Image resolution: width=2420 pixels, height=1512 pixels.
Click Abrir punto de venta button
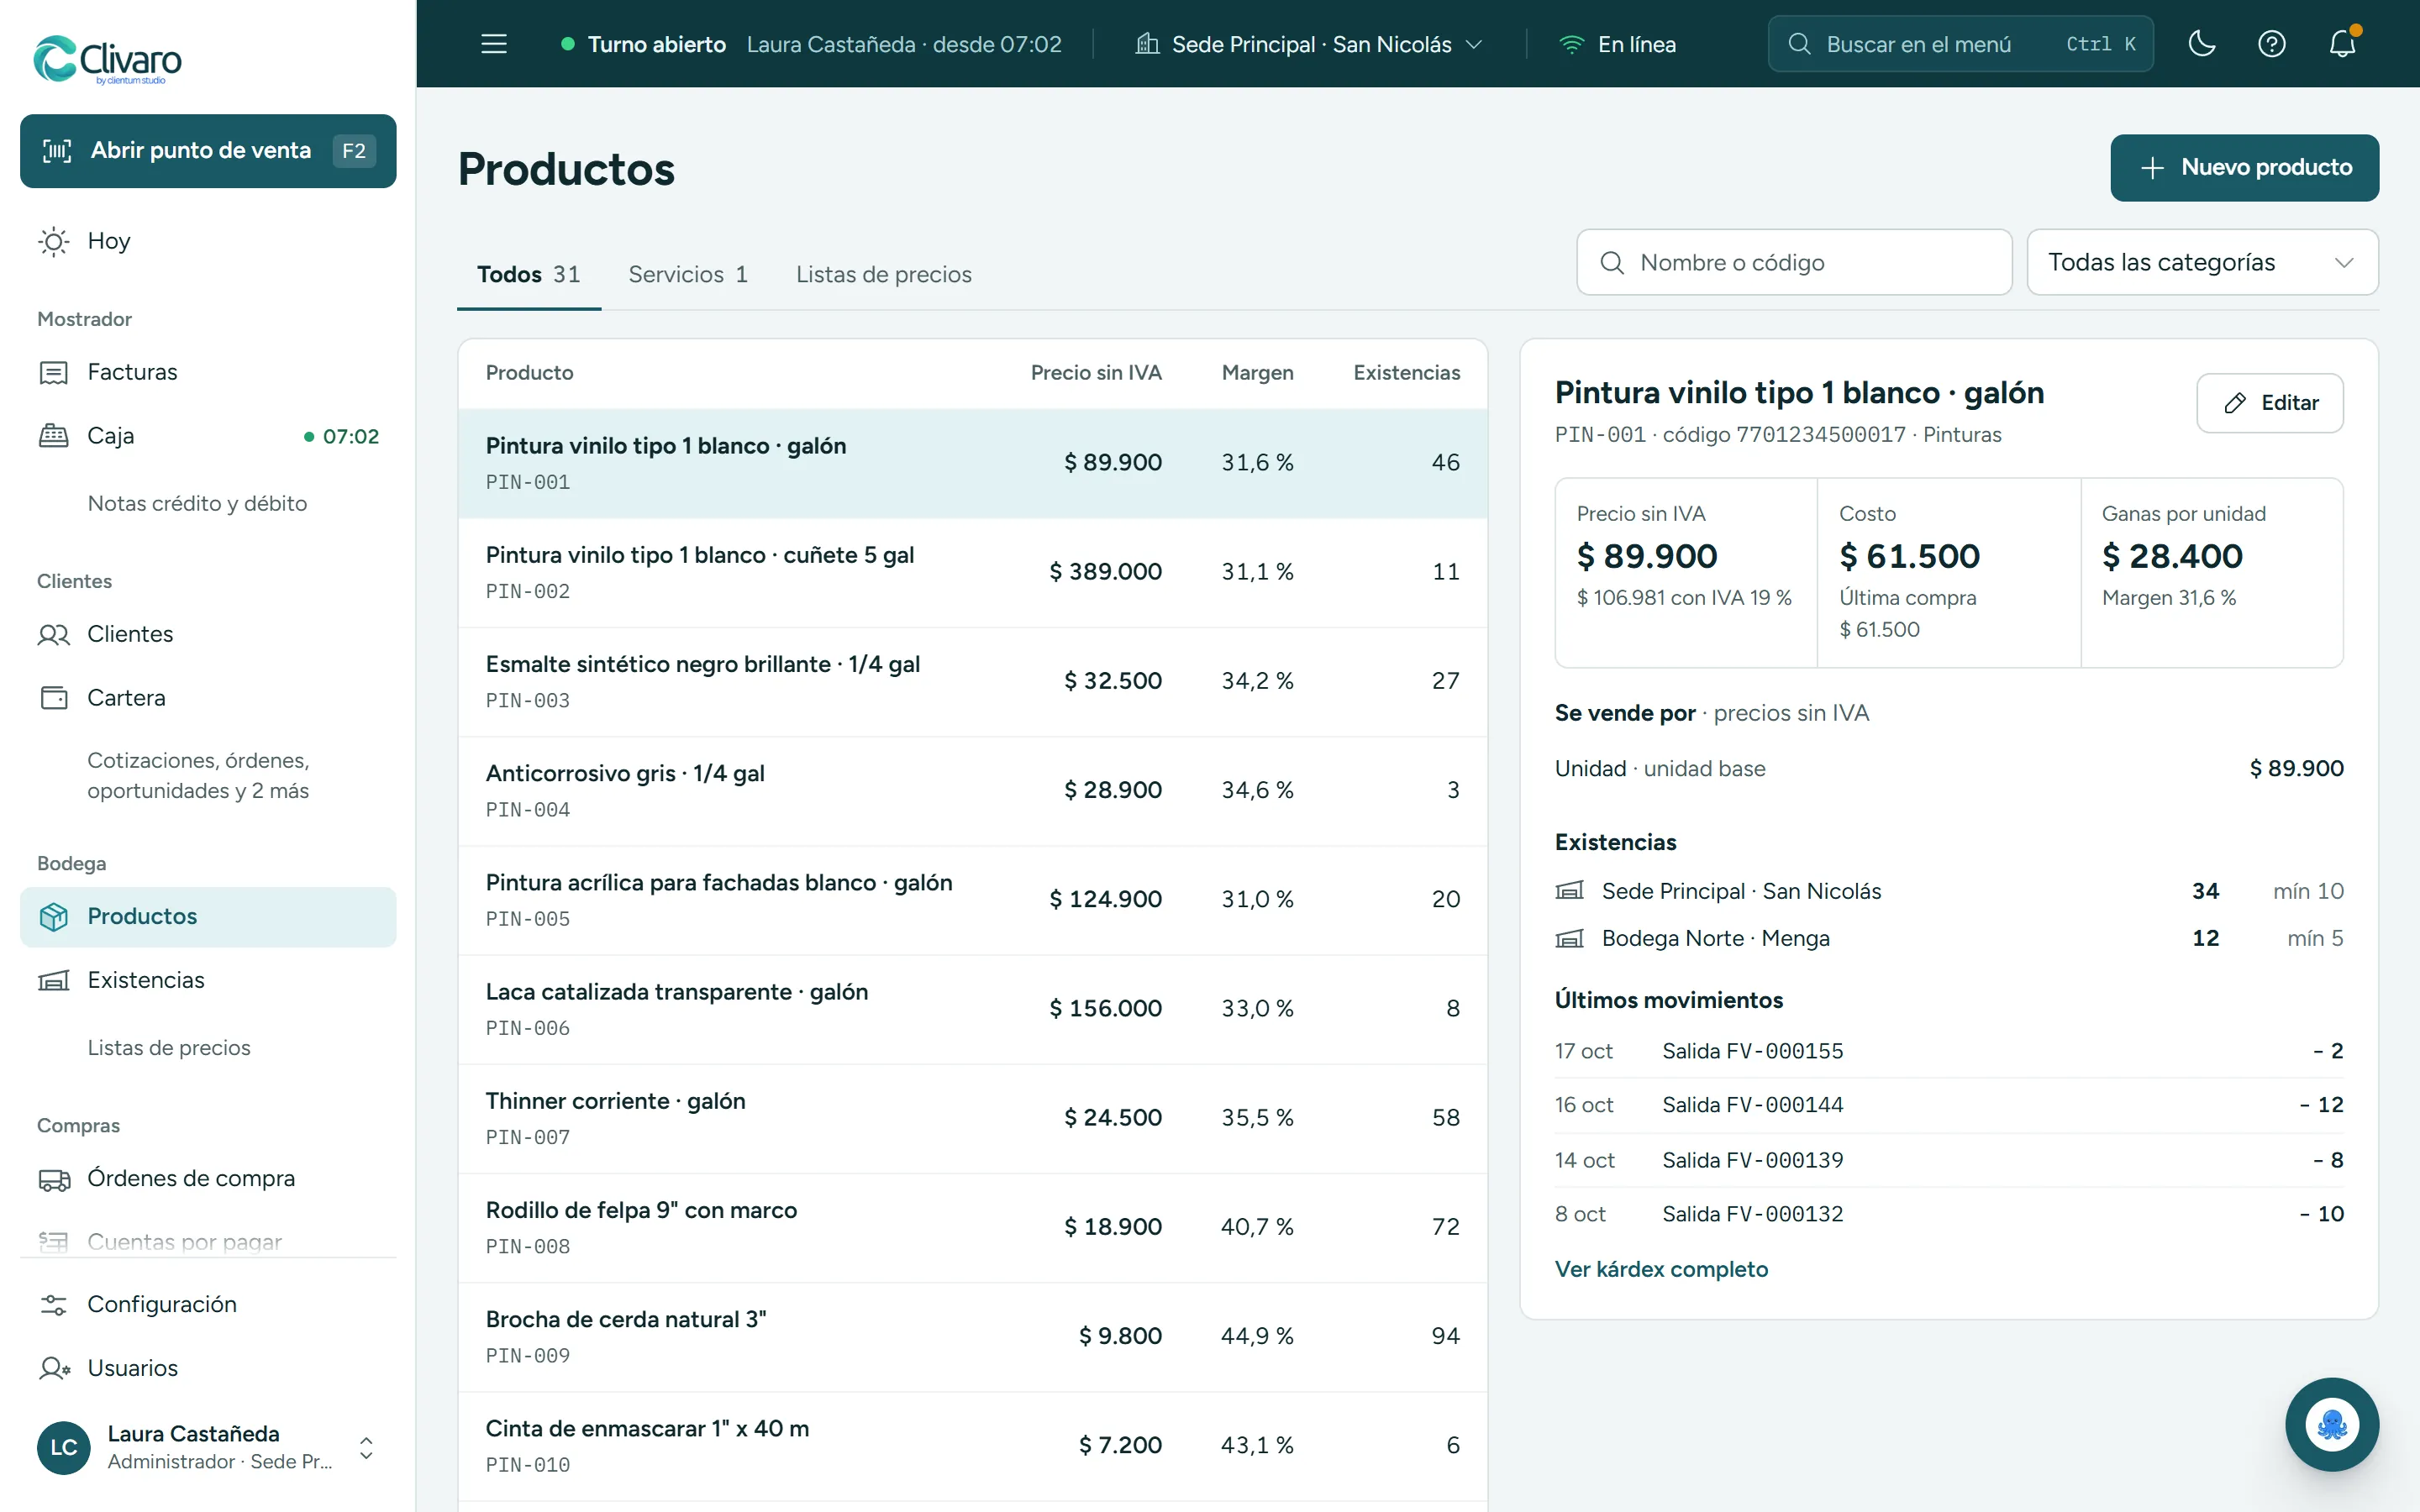(208, 151)
